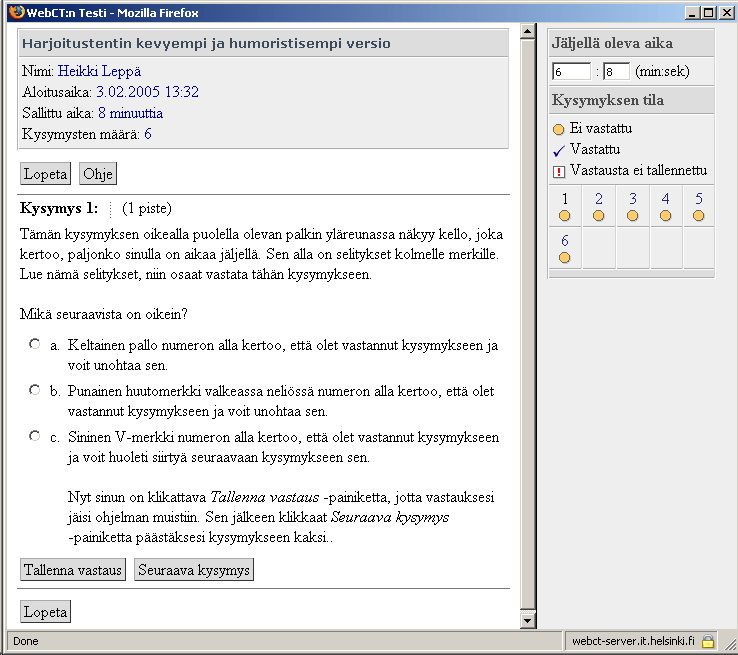Click the Vastausta ei tallennettu legend text
Screen dimensions: 738x655
(638, 170)
